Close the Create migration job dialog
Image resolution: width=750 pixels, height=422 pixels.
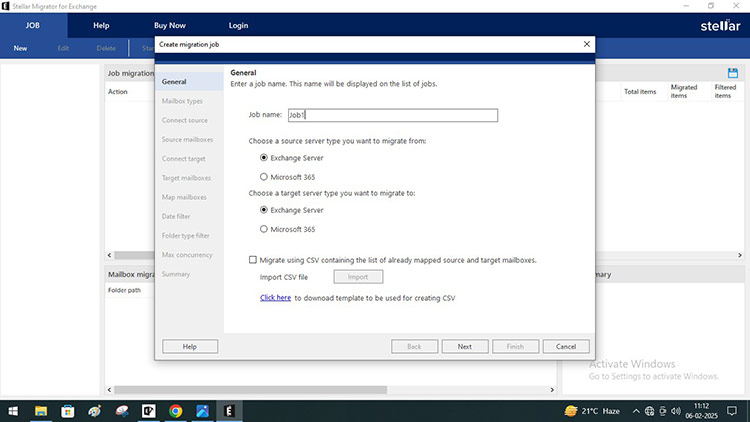point(586,45)
